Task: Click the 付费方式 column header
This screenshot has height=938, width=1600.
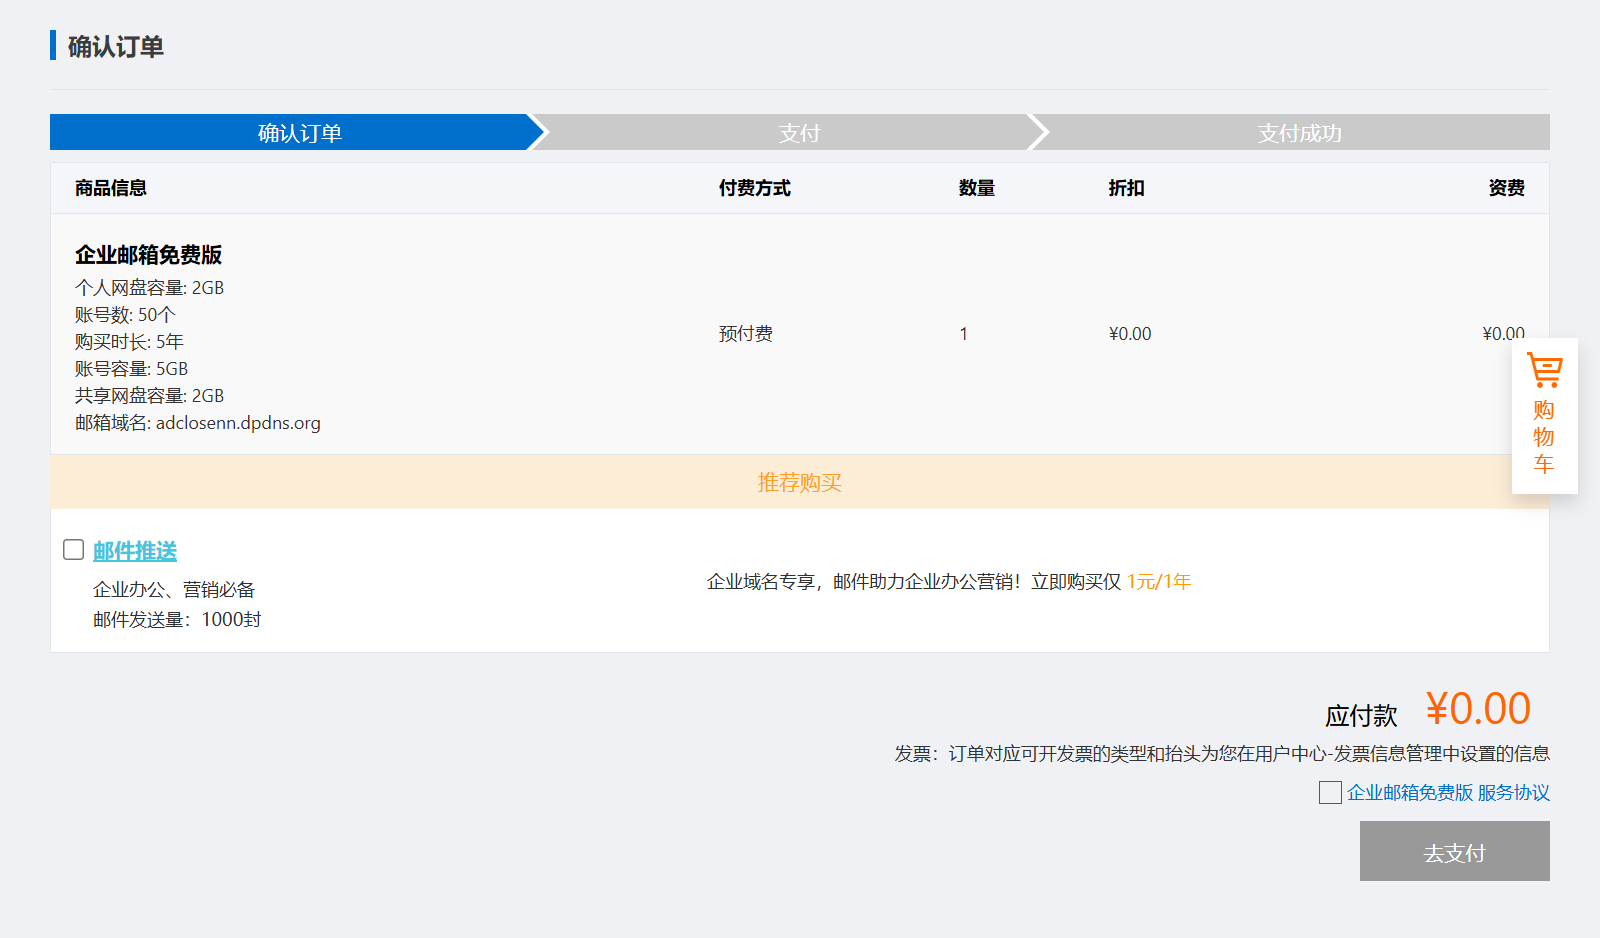Action: coord(754,188)
